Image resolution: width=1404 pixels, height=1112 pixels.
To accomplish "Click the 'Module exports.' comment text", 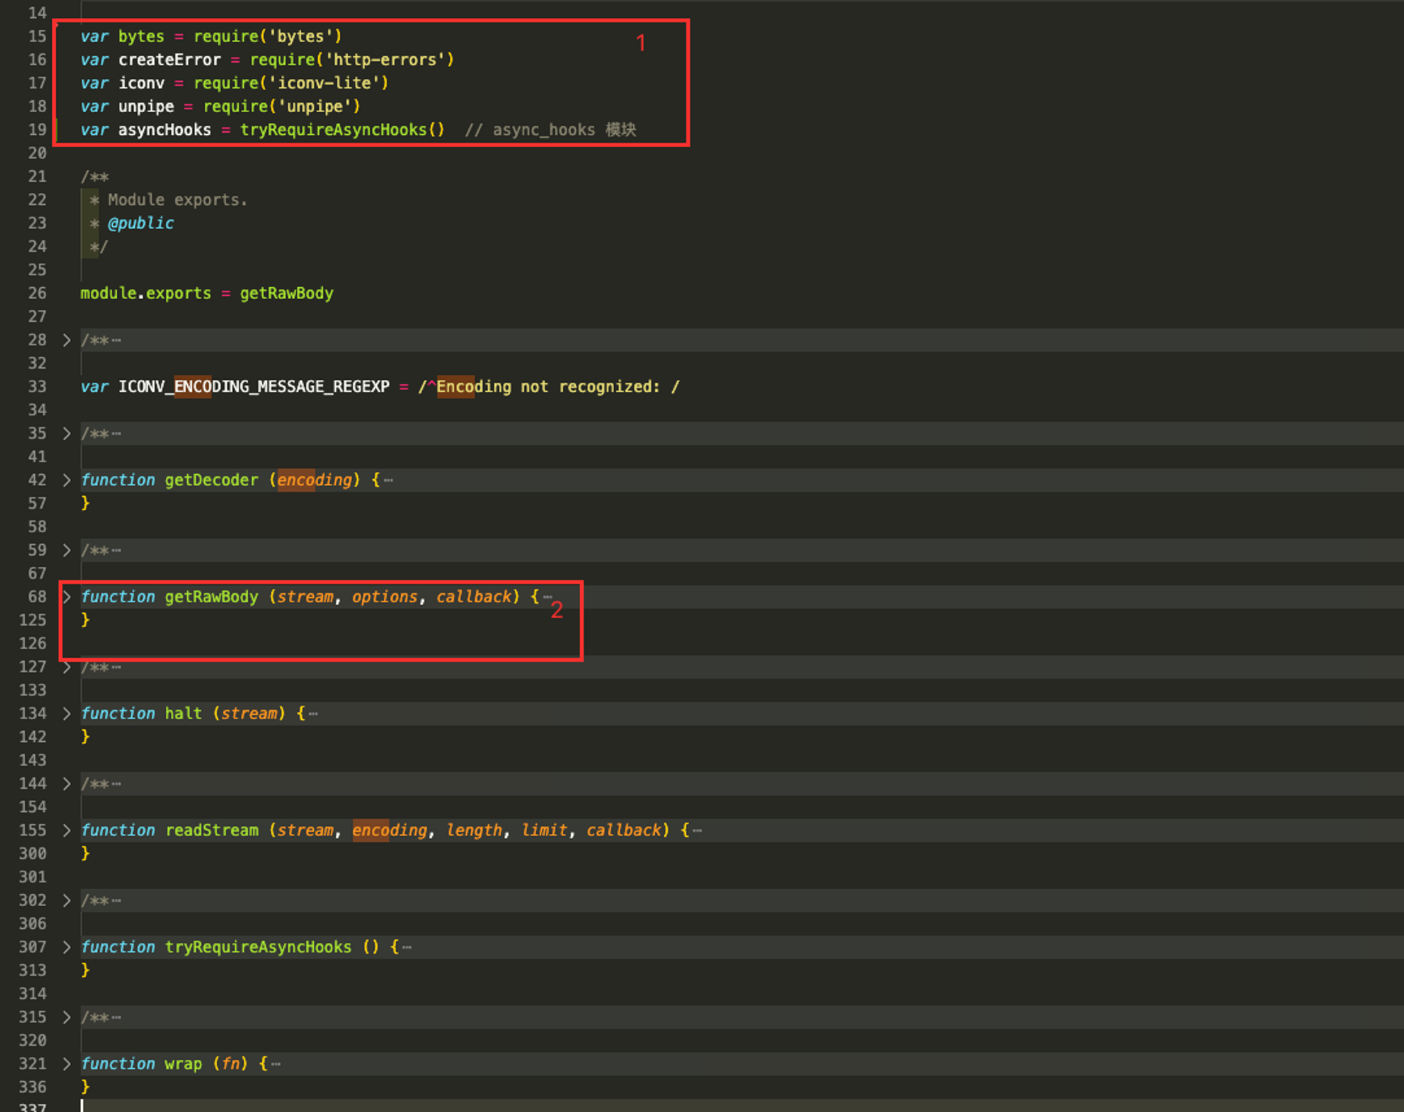I will [x=177, y=200].
